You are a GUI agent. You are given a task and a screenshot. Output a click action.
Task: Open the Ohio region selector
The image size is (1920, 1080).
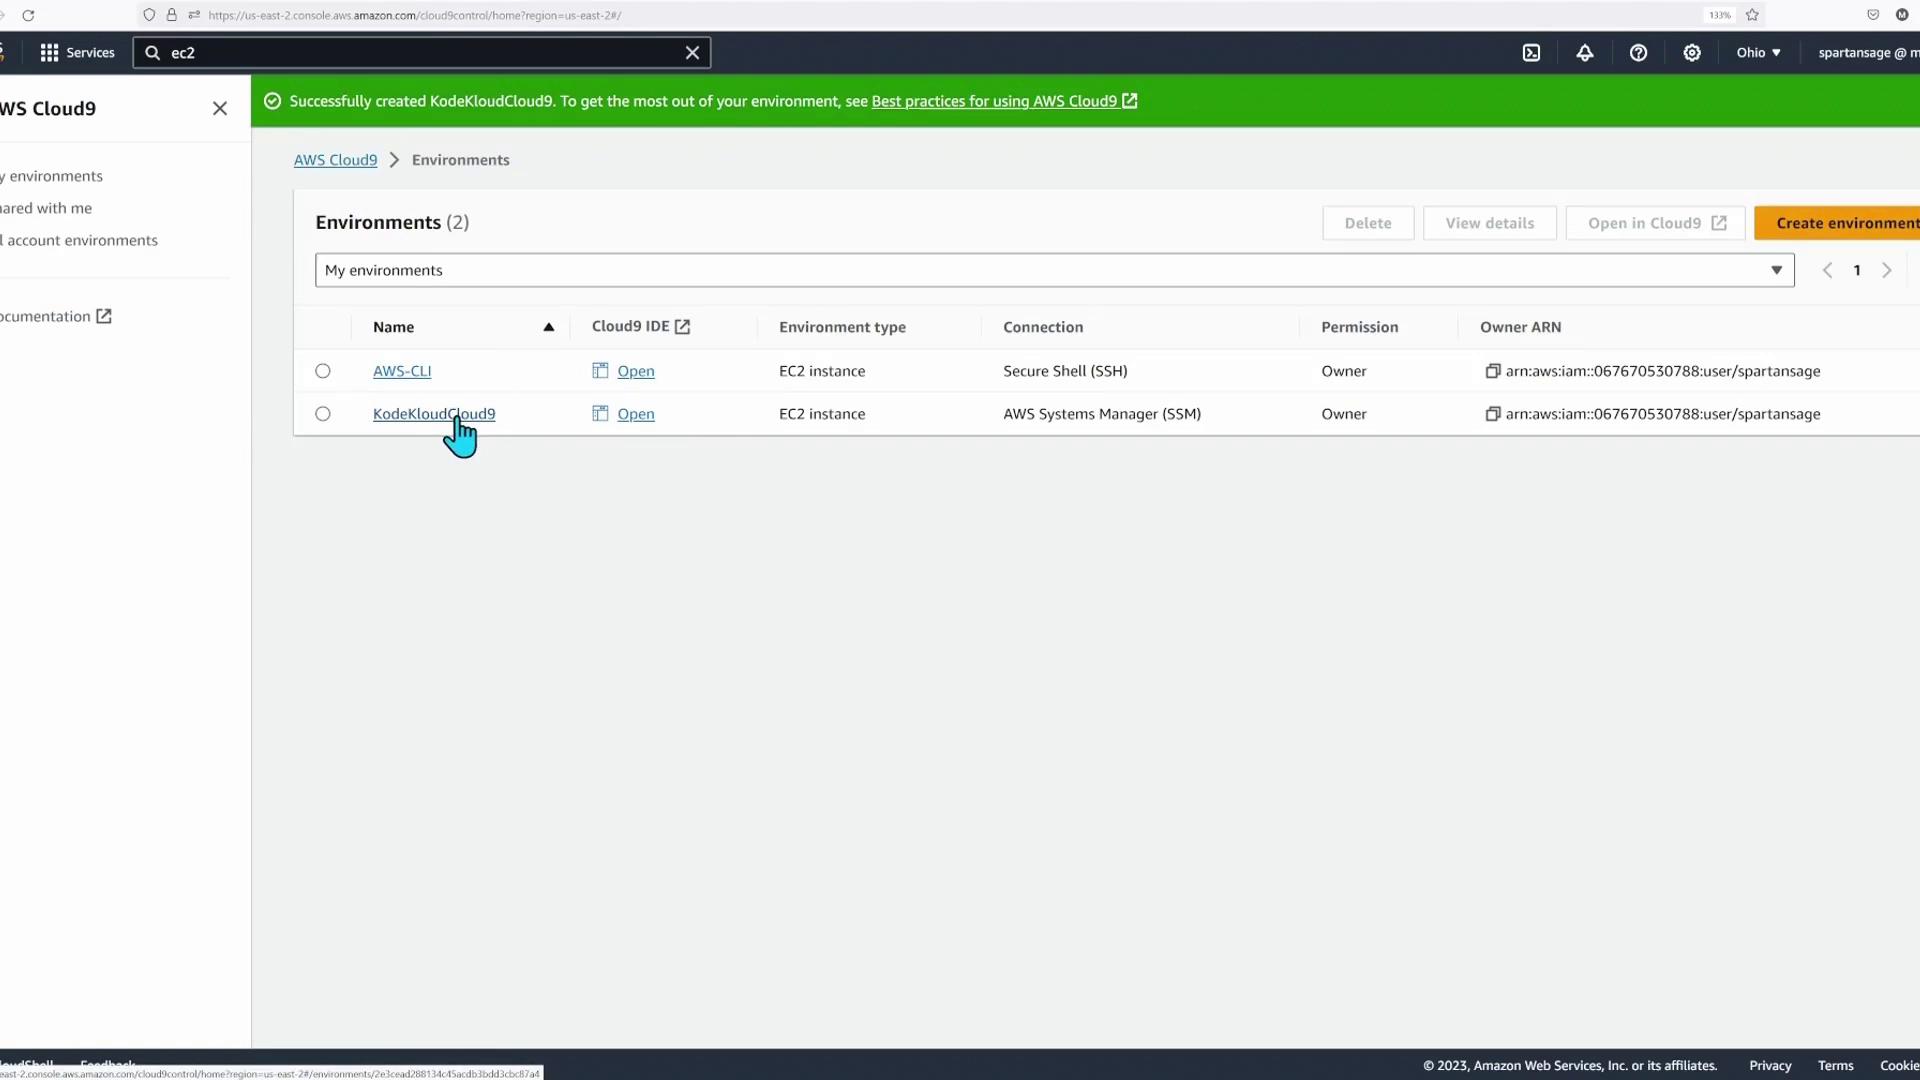1758,53
